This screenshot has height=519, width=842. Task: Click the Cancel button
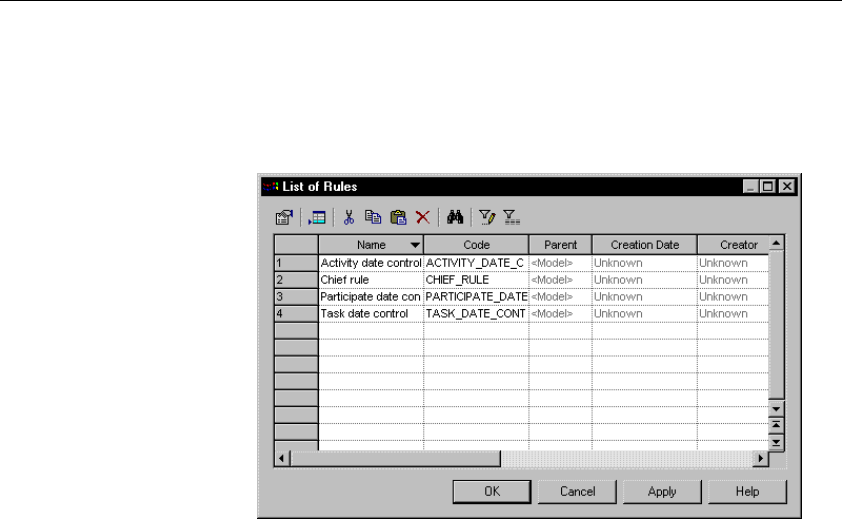tap(577, 492)
